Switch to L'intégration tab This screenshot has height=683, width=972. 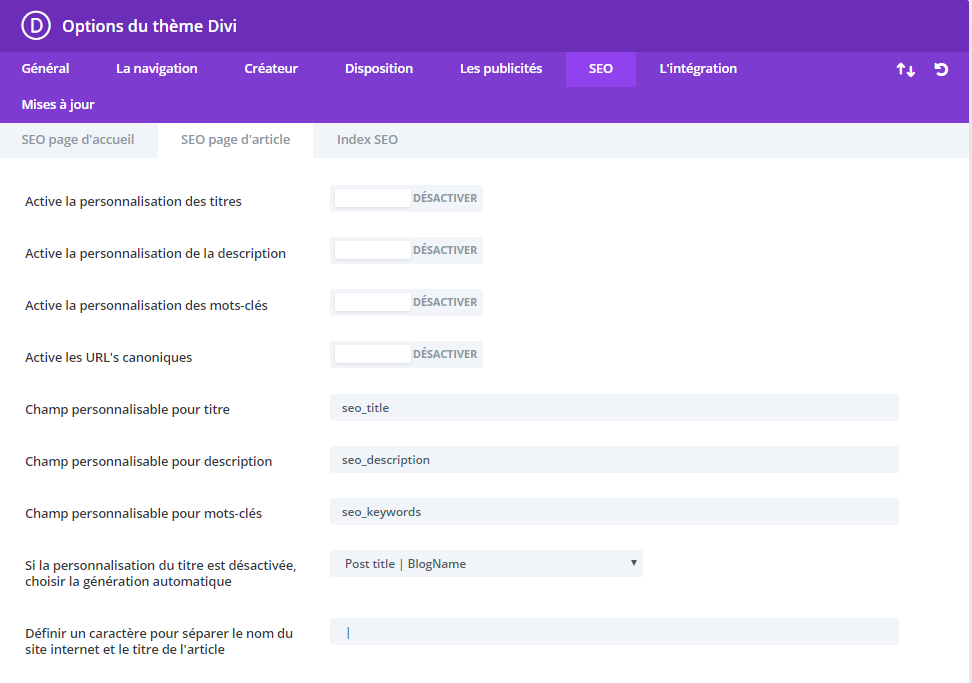[698, 69]
